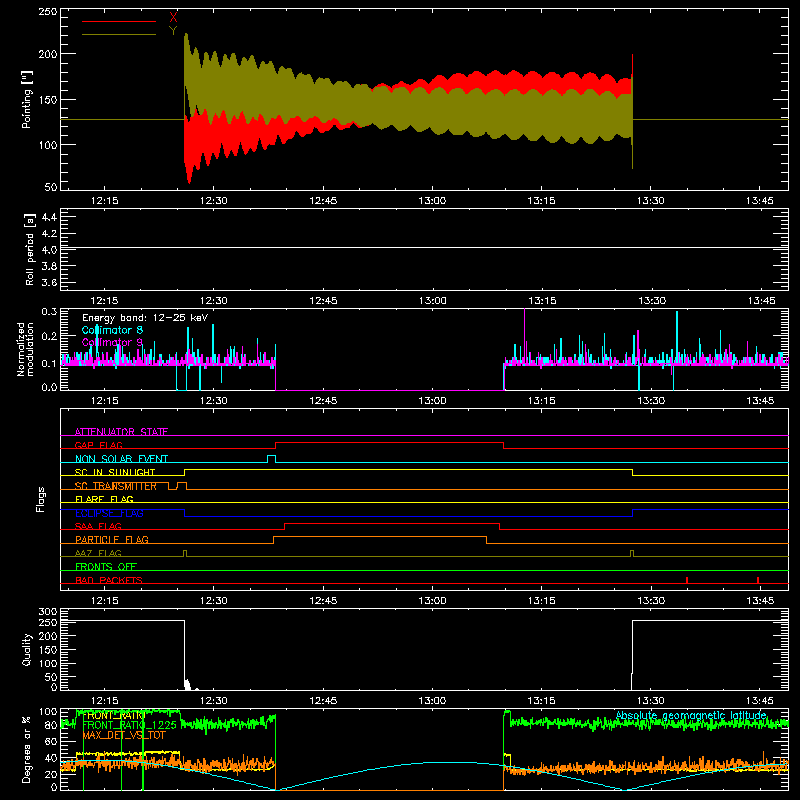Click the 'Normalized modulation' axis title

[x=25, y=349]
